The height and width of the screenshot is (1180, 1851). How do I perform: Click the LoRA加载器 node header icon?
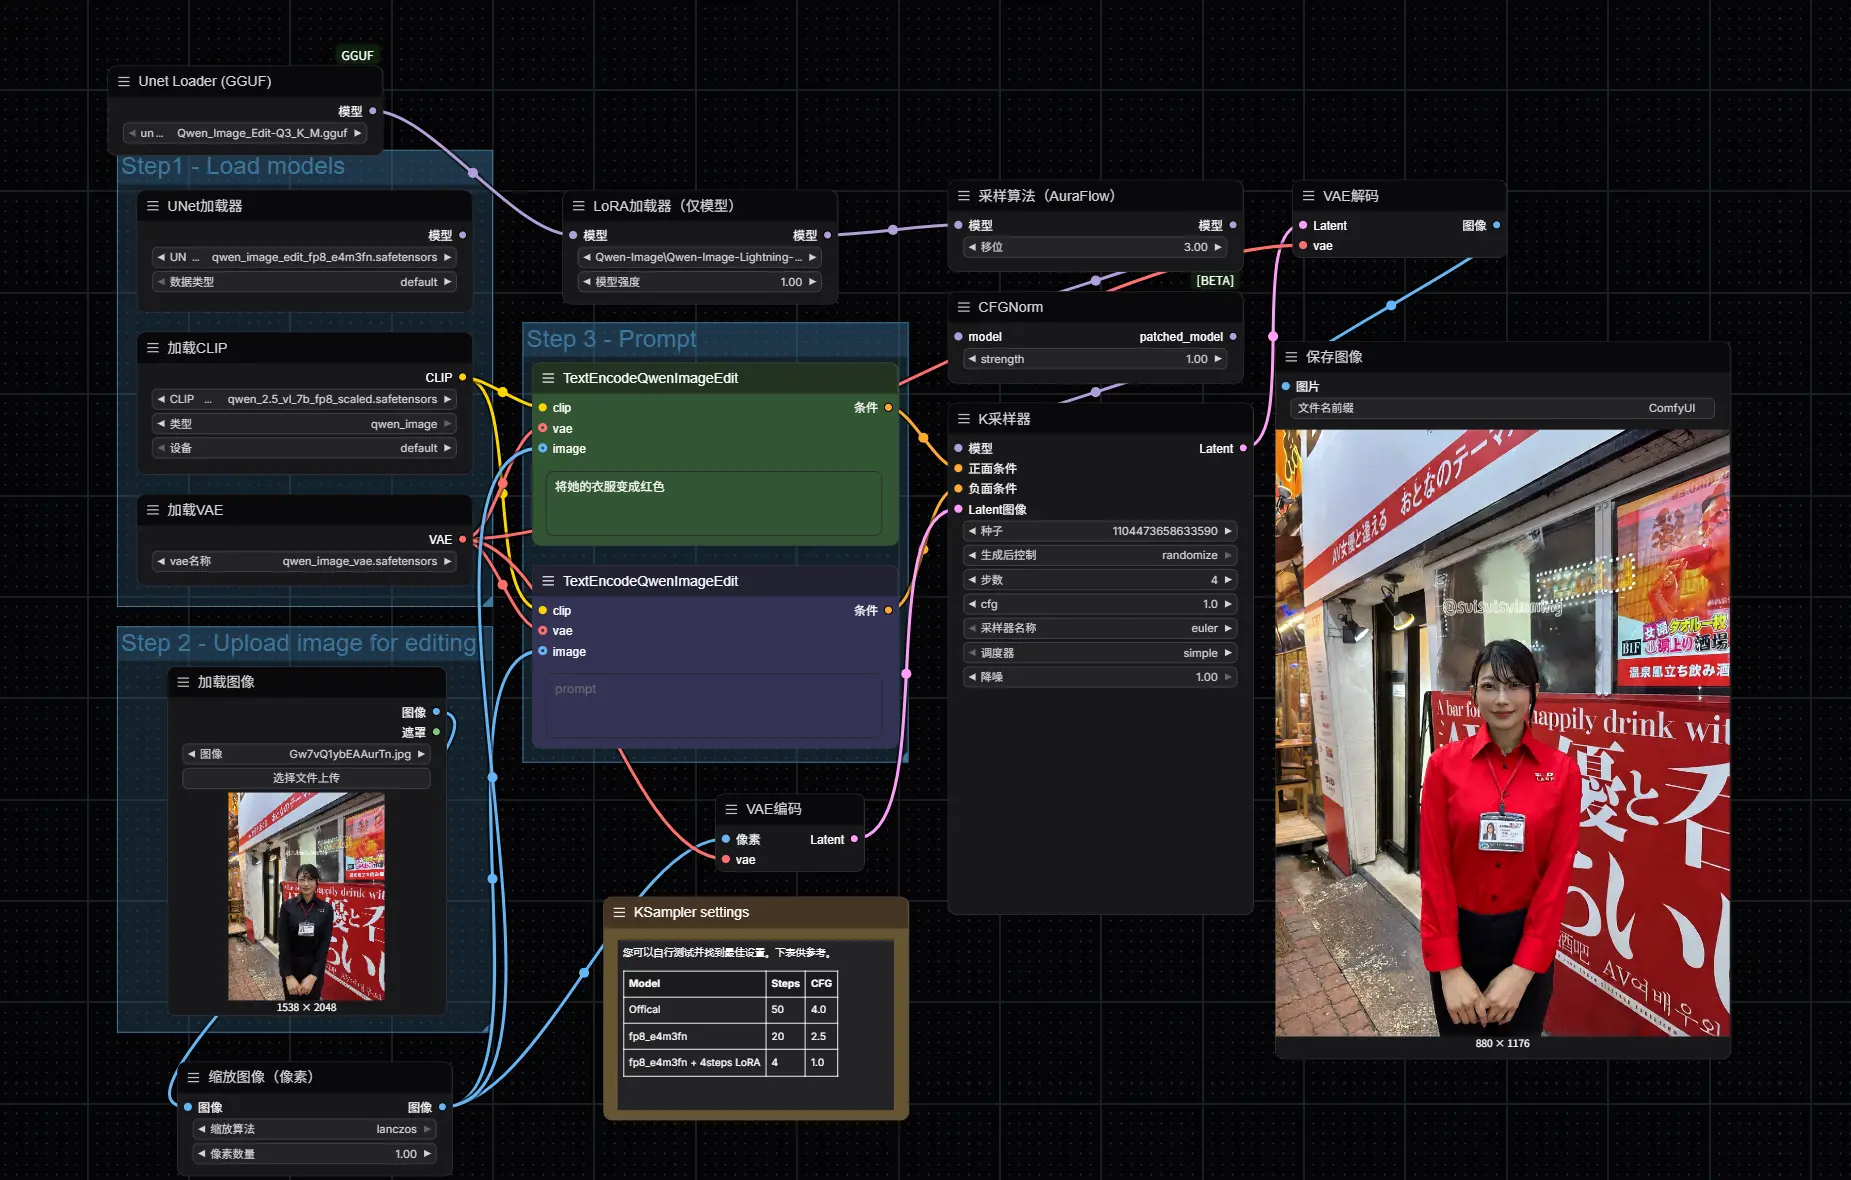pyautogui.click(x=578, y=206)
